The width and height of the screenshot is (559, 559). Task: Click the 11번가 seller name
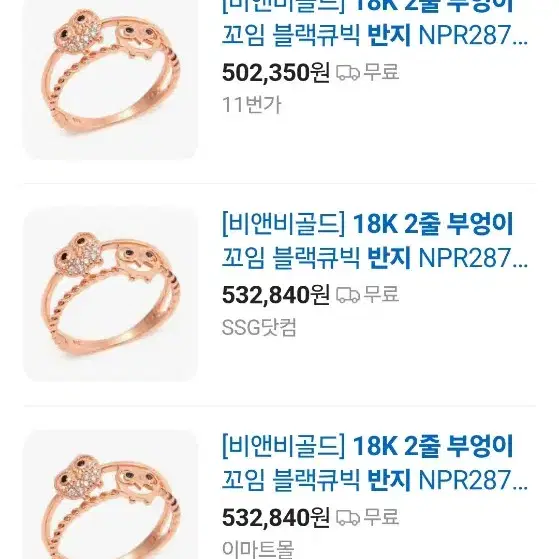click(252, 105)
